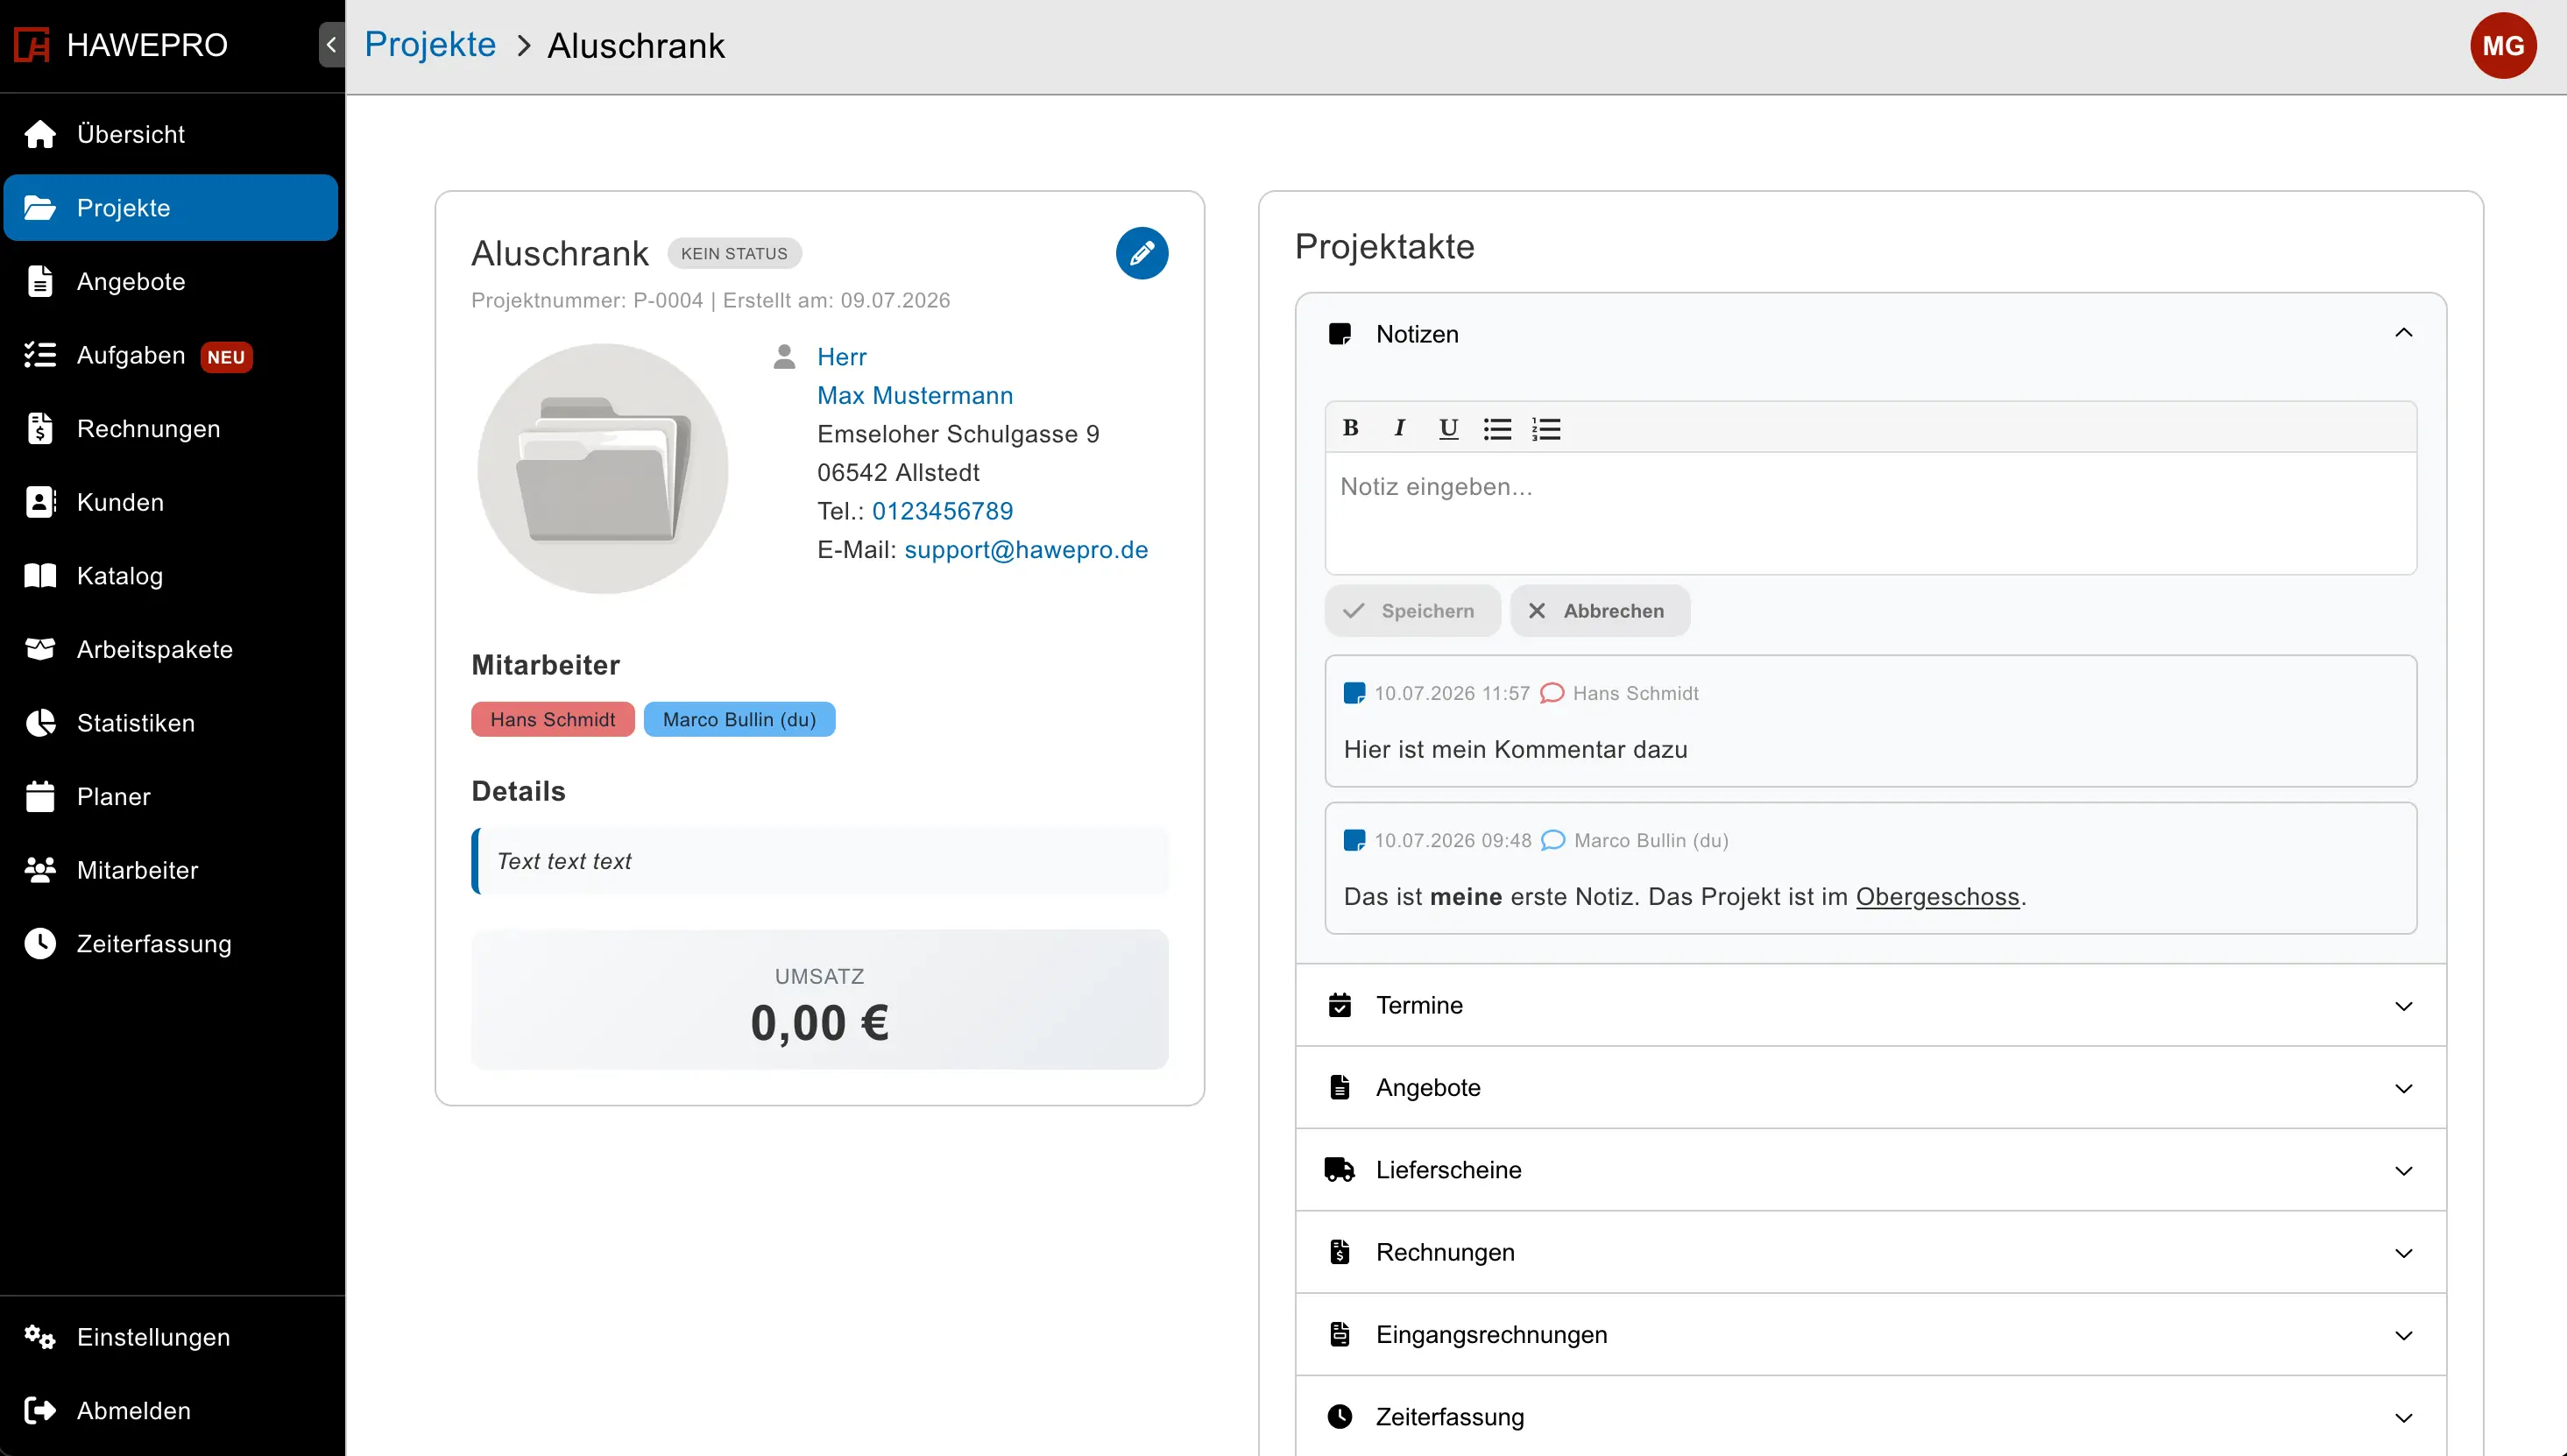Click the Speichern button
Screen dimensions: 2567x1456
pyautogui.click(x=1413, y=611)
